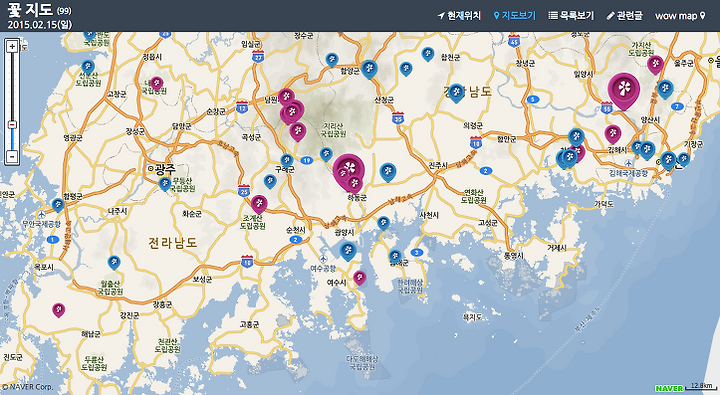Select the magenta marker east of 여수시
This screenshot has height=395, width=720.
tap(360, 277)
